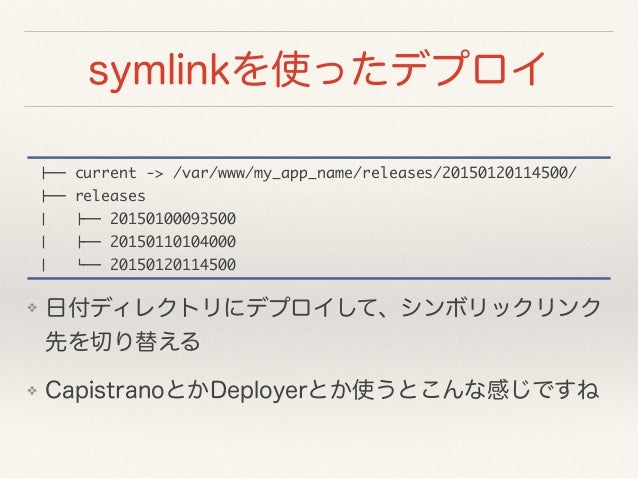This screenshot has width=638, height=479.
Task: Click the bullet text starting '日付ディレクトリにデプロイして'
Action: pos(323,324)
